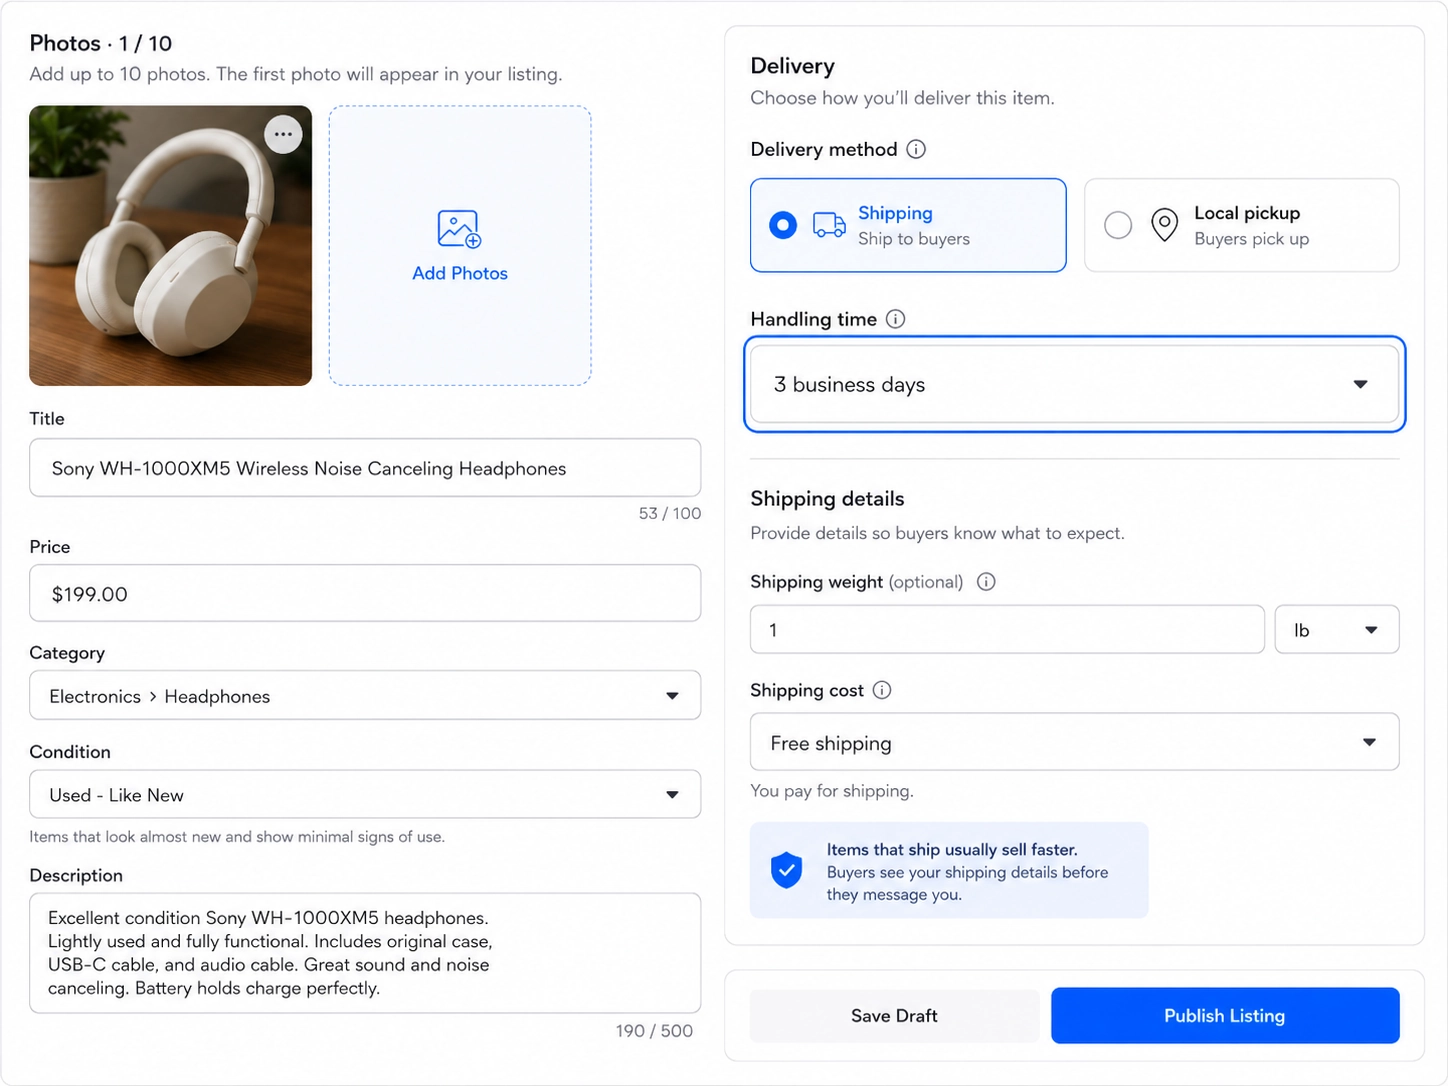
Task: Open the Free shipping cost dropdown
Action: [1074, 742]
